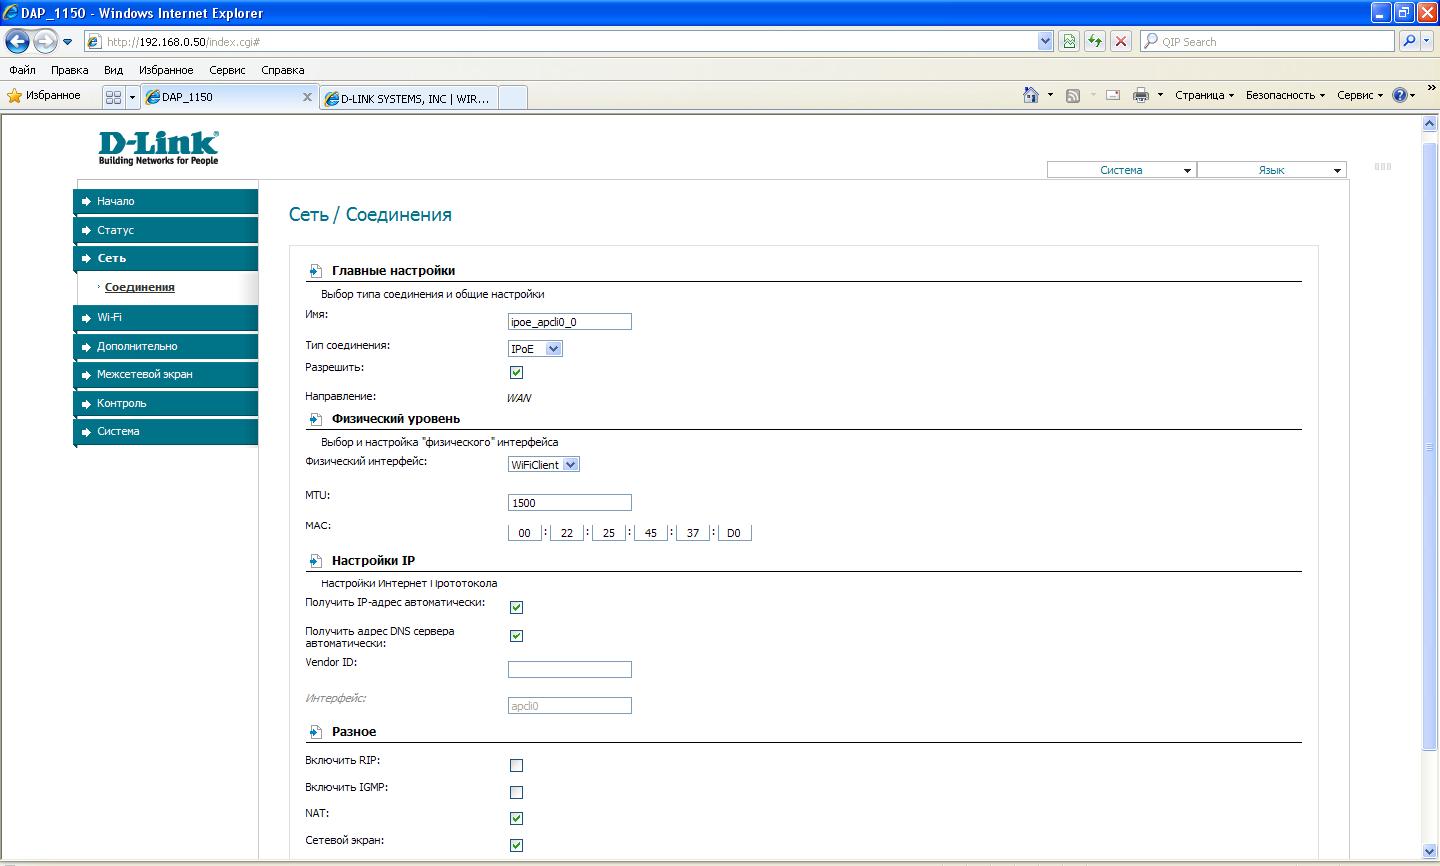The width and height of the screenshot is (1440, 866).
Task: Open the Wi-Fi section in sidebar
Action: (109, 317)
